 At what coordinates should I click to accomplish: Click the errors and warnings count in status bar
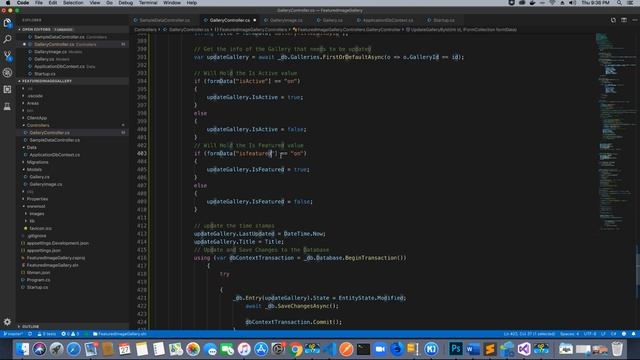click(x=70, y=334)
